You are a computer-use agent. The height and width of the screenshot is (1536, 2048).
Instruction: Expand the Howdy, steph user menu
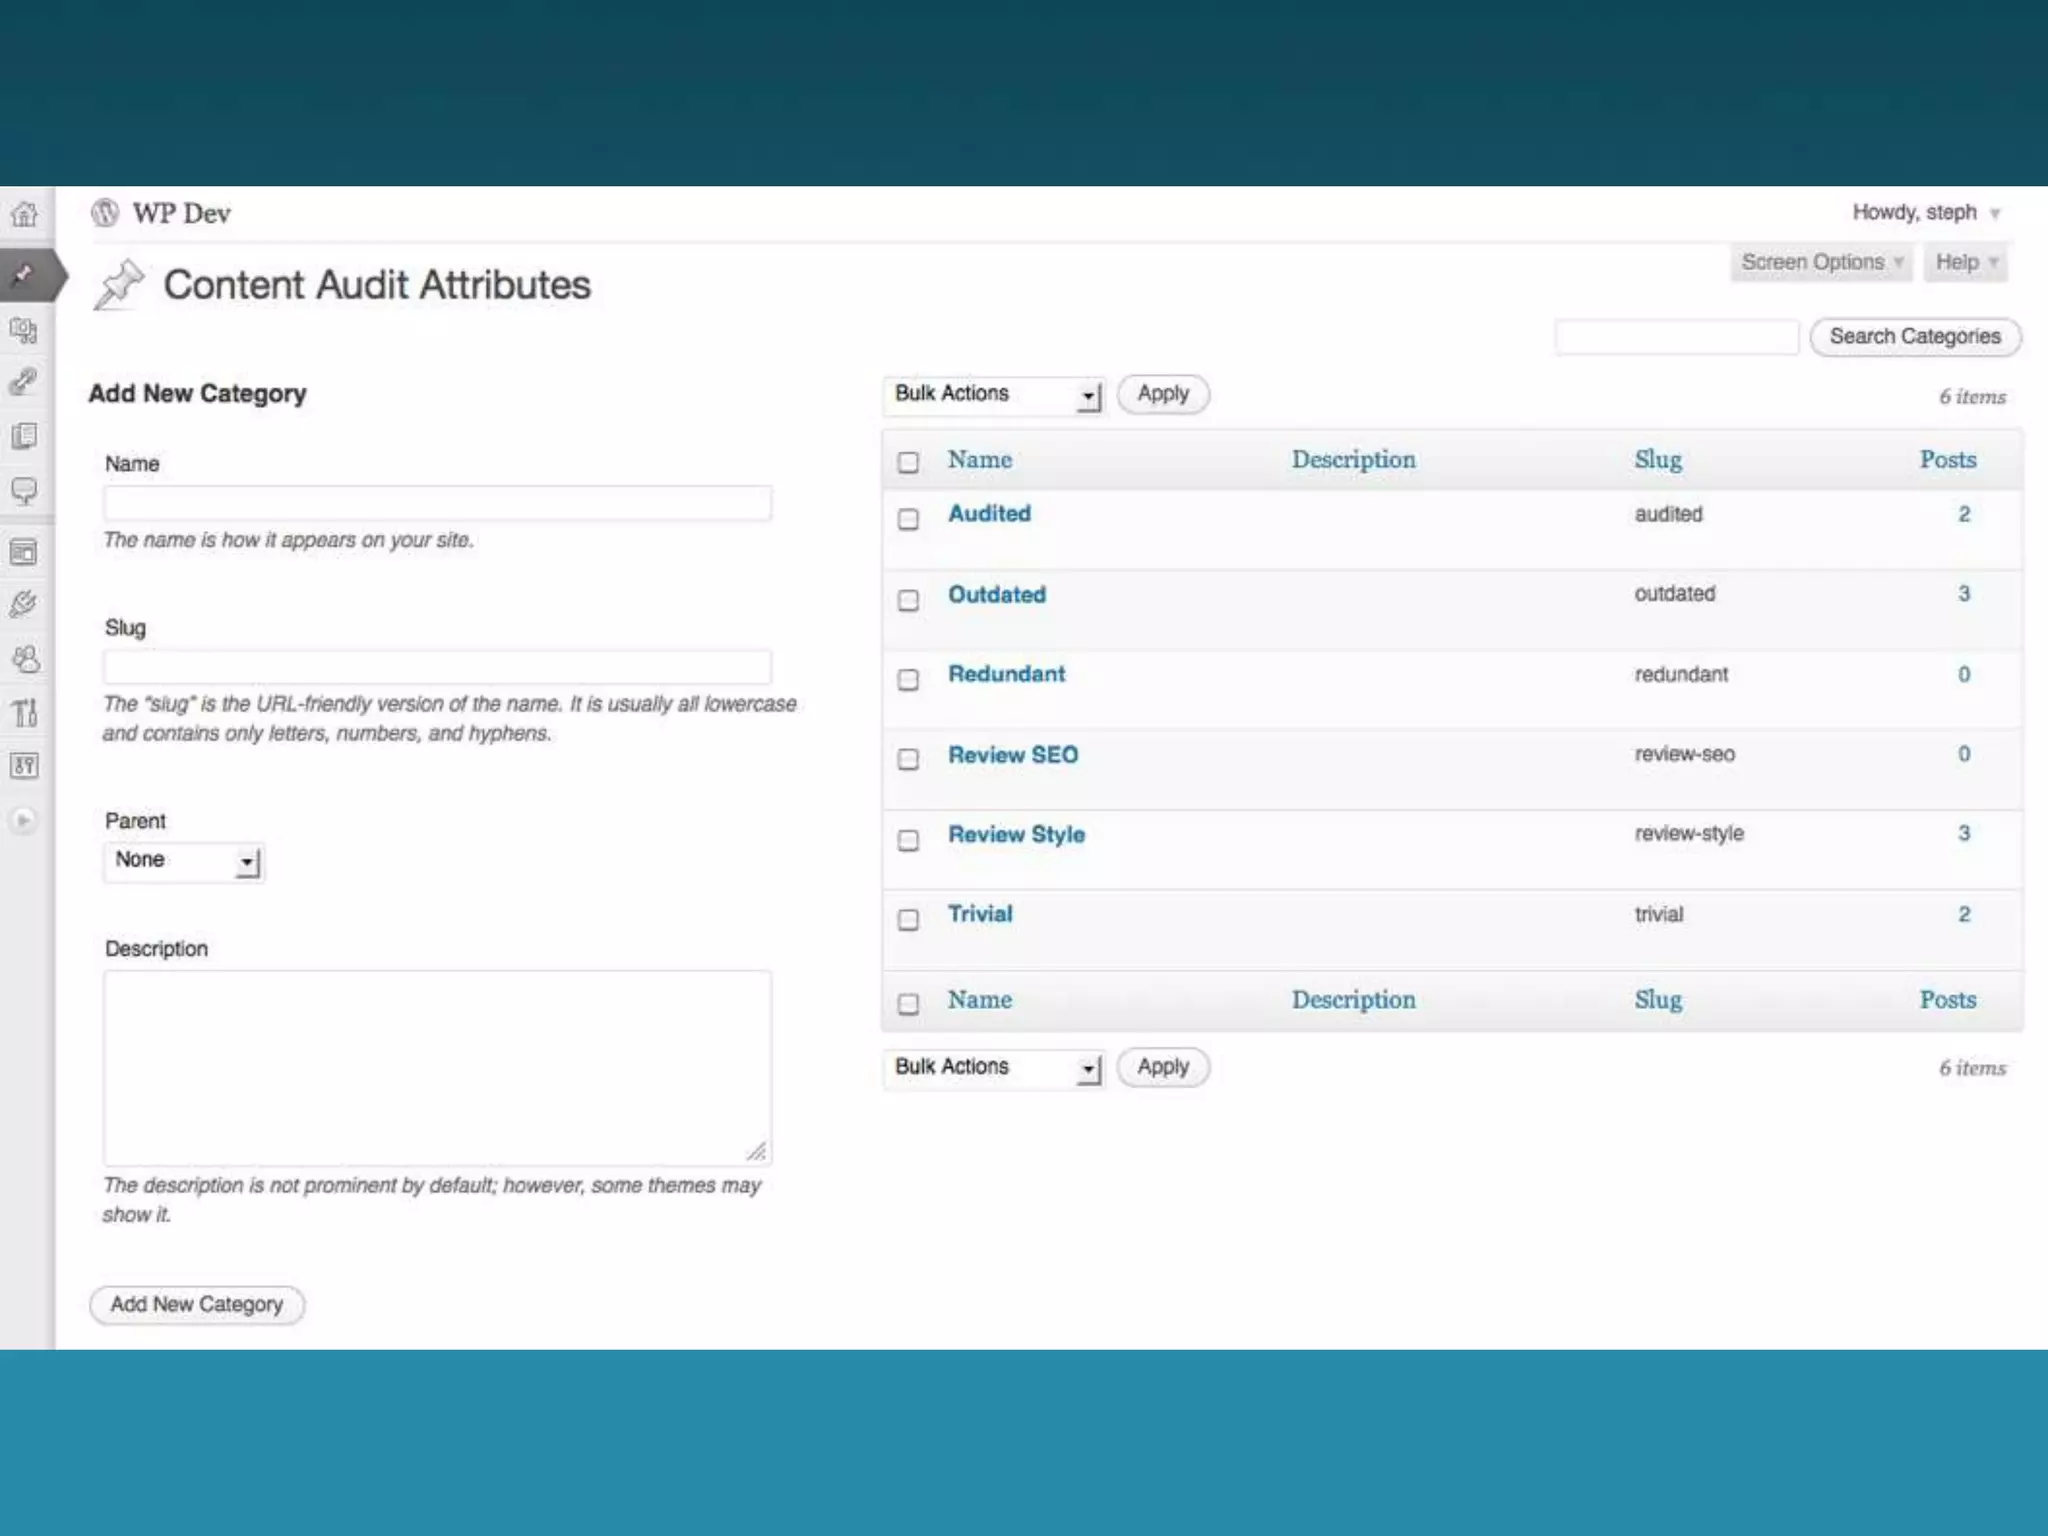(x=1925, y=213)
